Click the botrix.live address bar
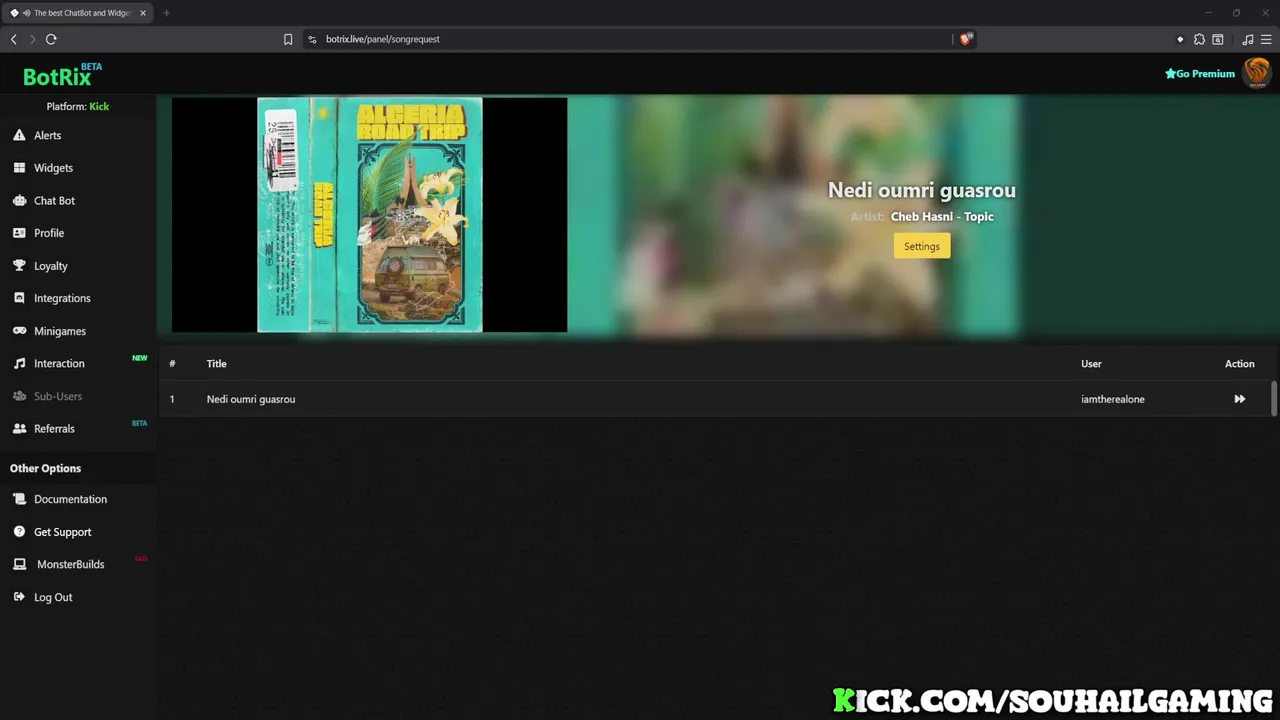The height and width of the screenshot is (720, 1280). click(x=630, y=39)
